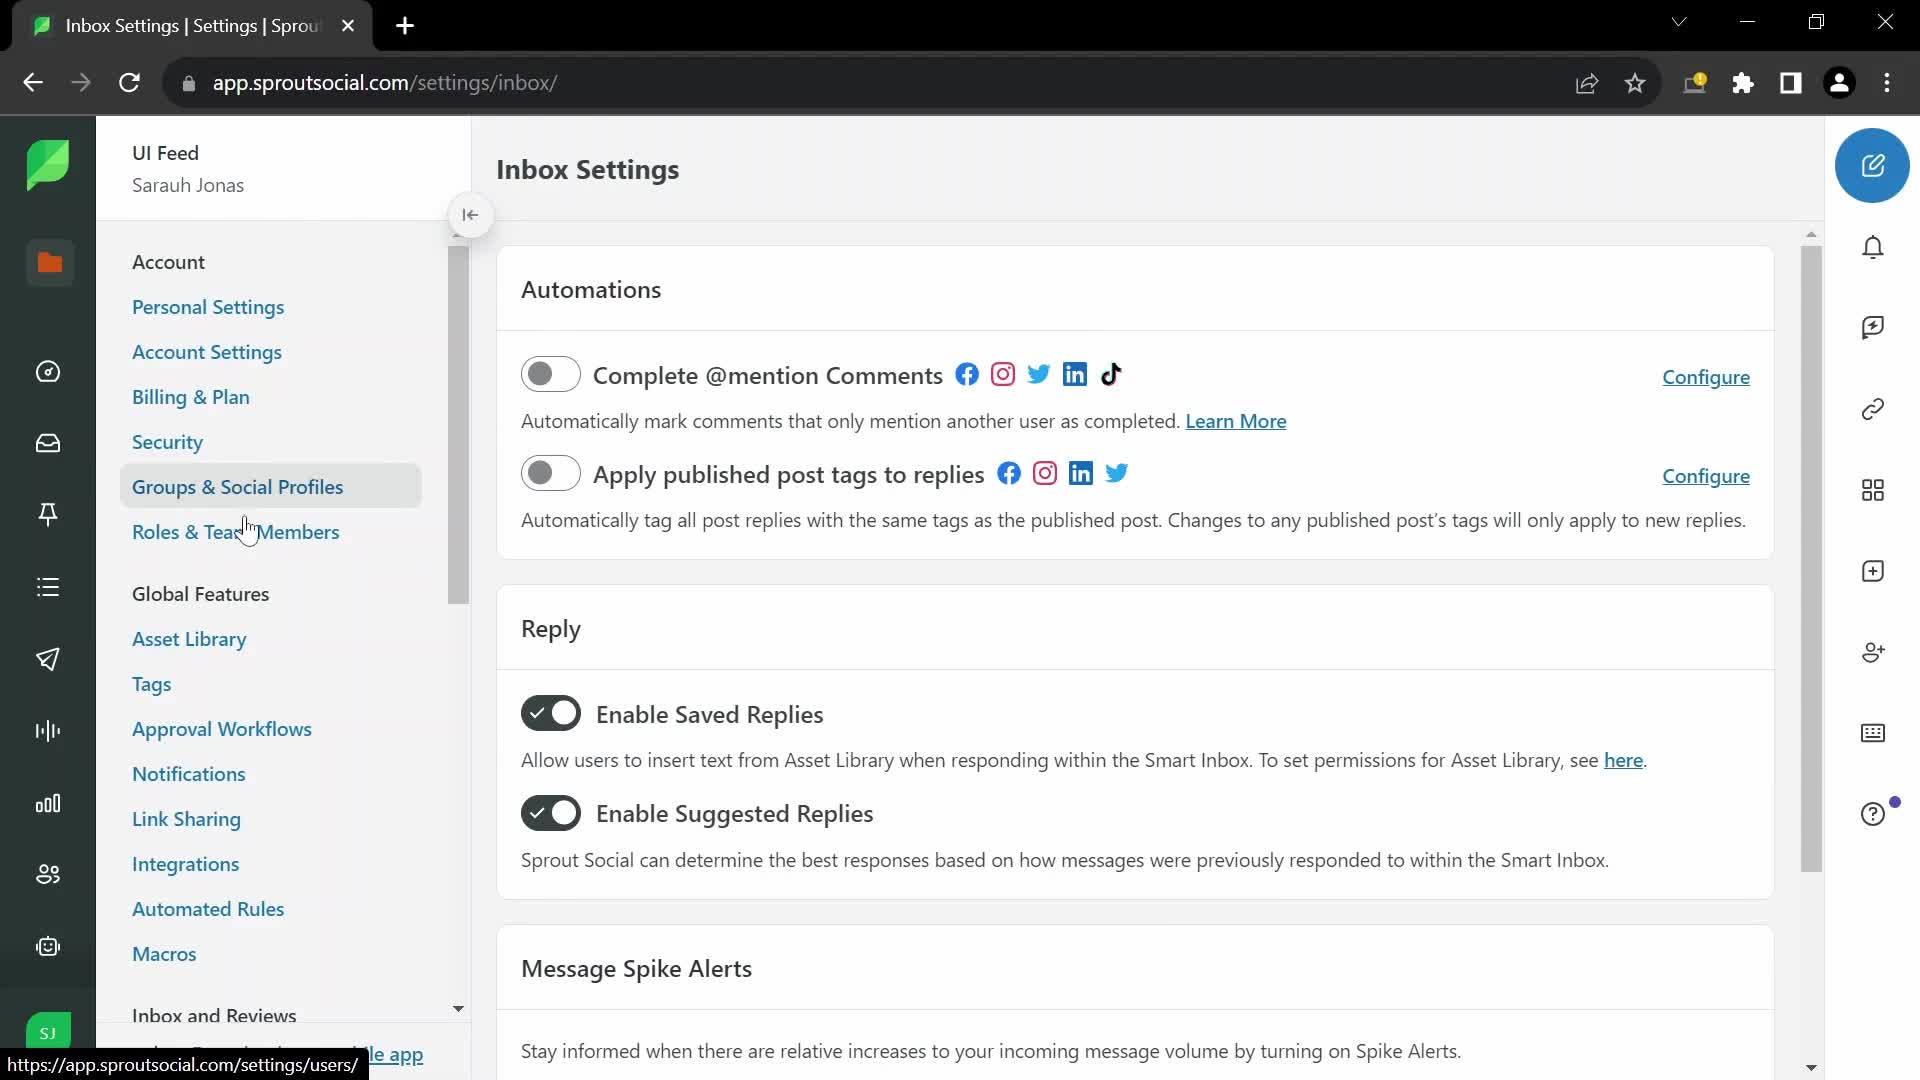Click the Sprout Social home icon
Viewport: 1920px width, 1080px height.
click(47, 165)
